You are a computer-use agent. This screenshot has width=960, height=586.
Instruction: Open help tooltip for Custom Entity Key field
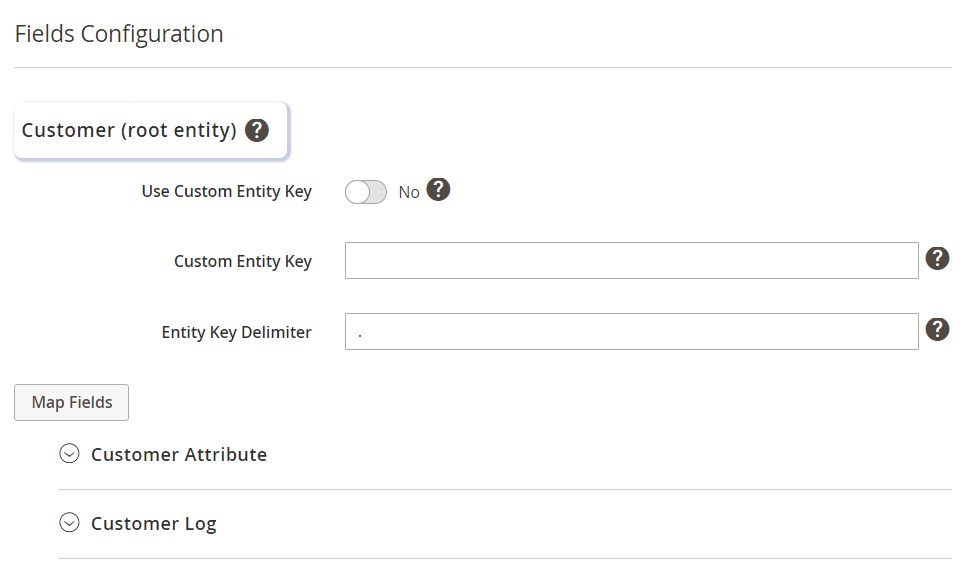tap(937, 259)
